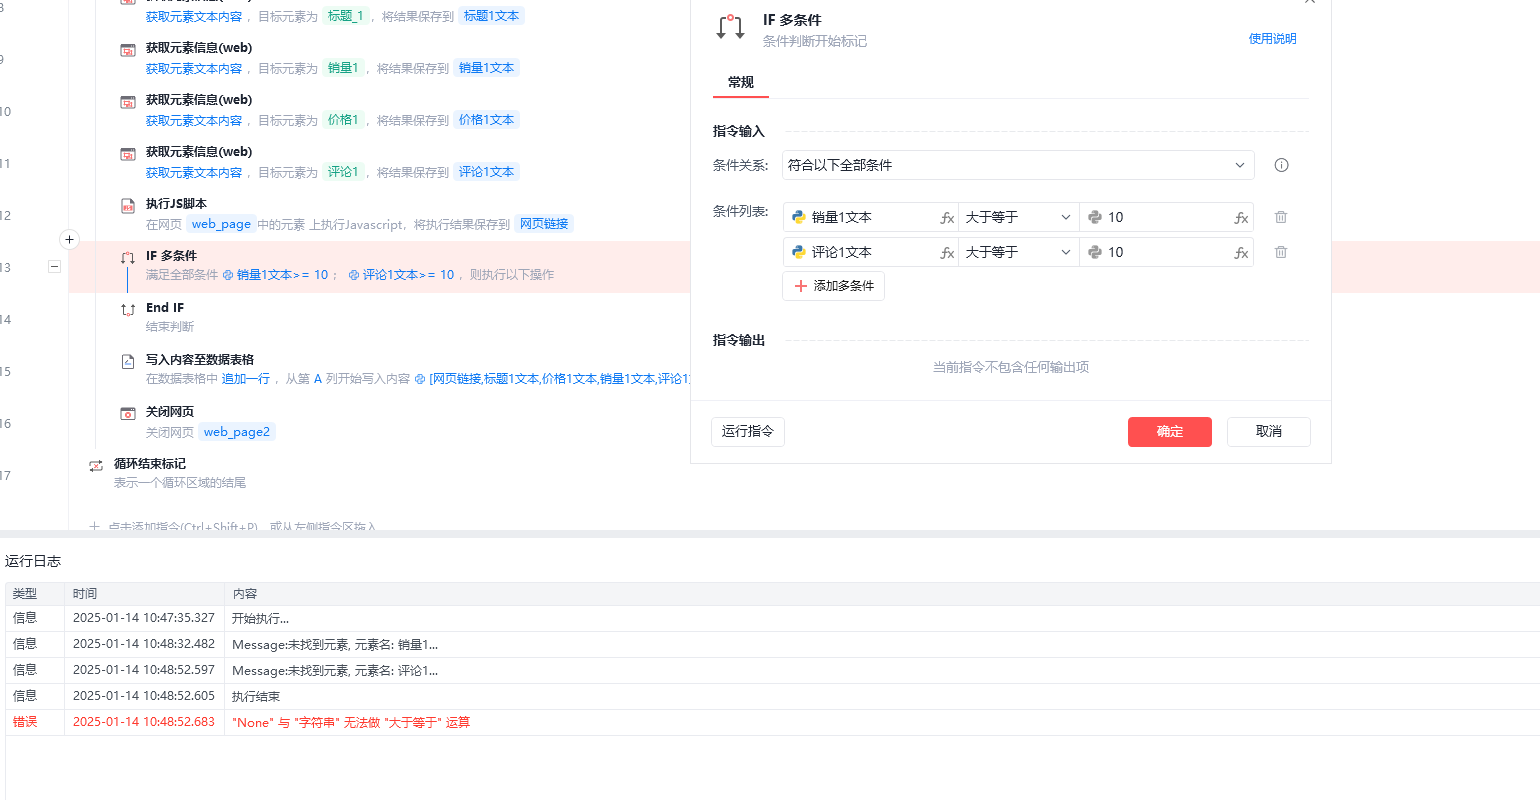The width and height of the screenshot is (1540, 800).
Task: Click the info icon beside 条件关系
Action: [x=1281, y=165]
